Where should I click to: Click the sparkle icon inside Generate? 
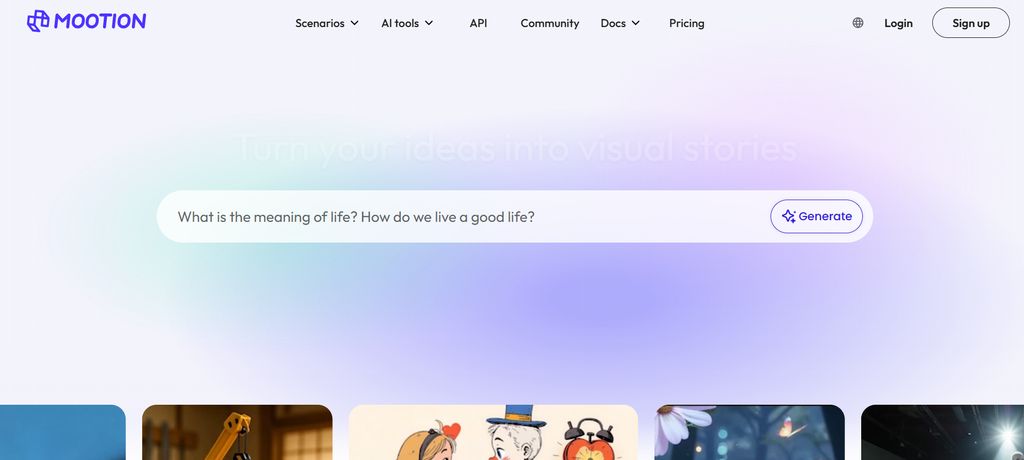point(788,216)
